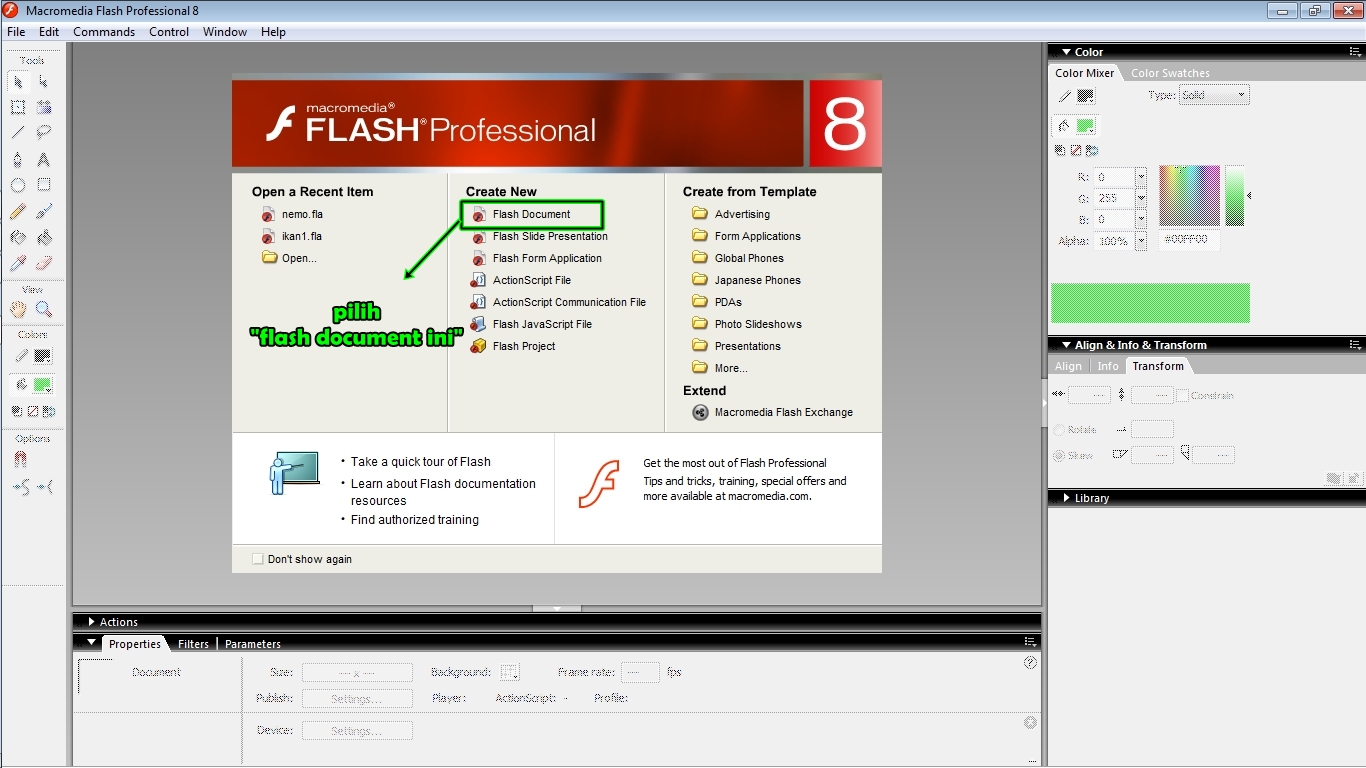This screenshot has width=1366, height=768.
Task: Click the Publish Settings button
Action: point(357,699)
